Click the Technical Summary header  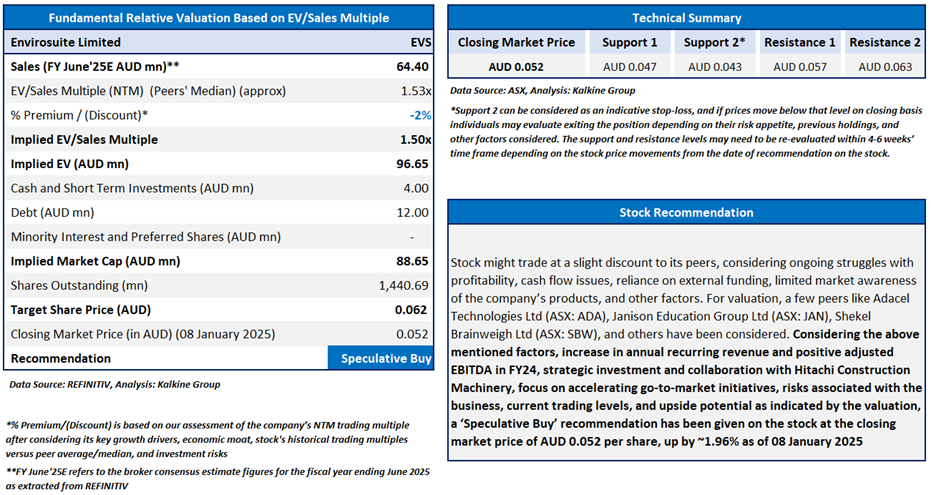pyautogui.click(x=687, y=18)
